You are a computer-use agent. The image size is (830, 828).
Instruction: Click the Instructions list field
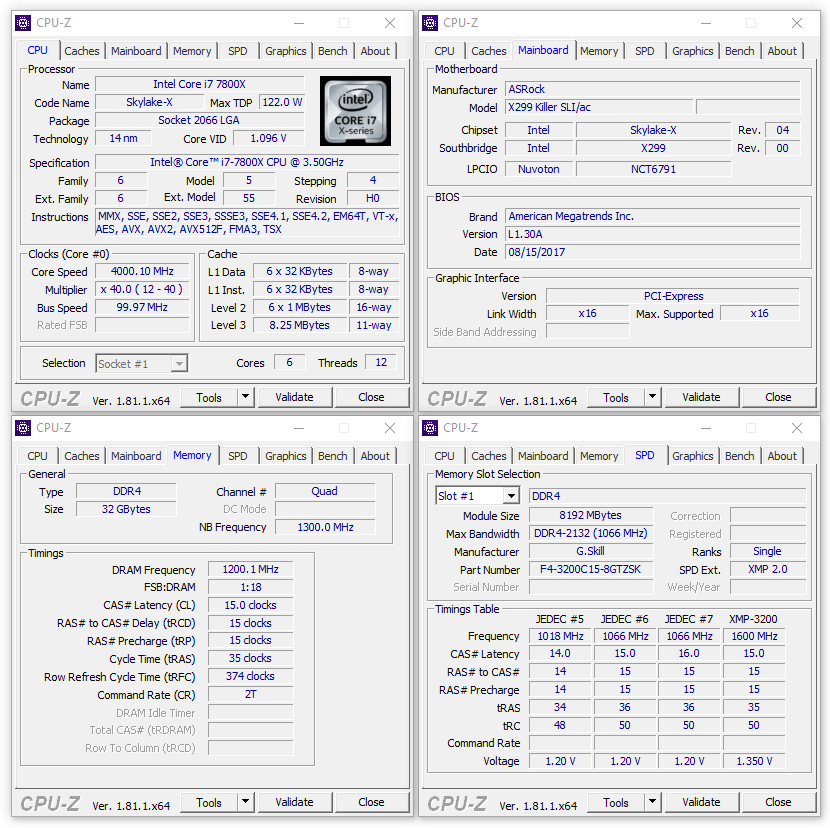[247, 222]
